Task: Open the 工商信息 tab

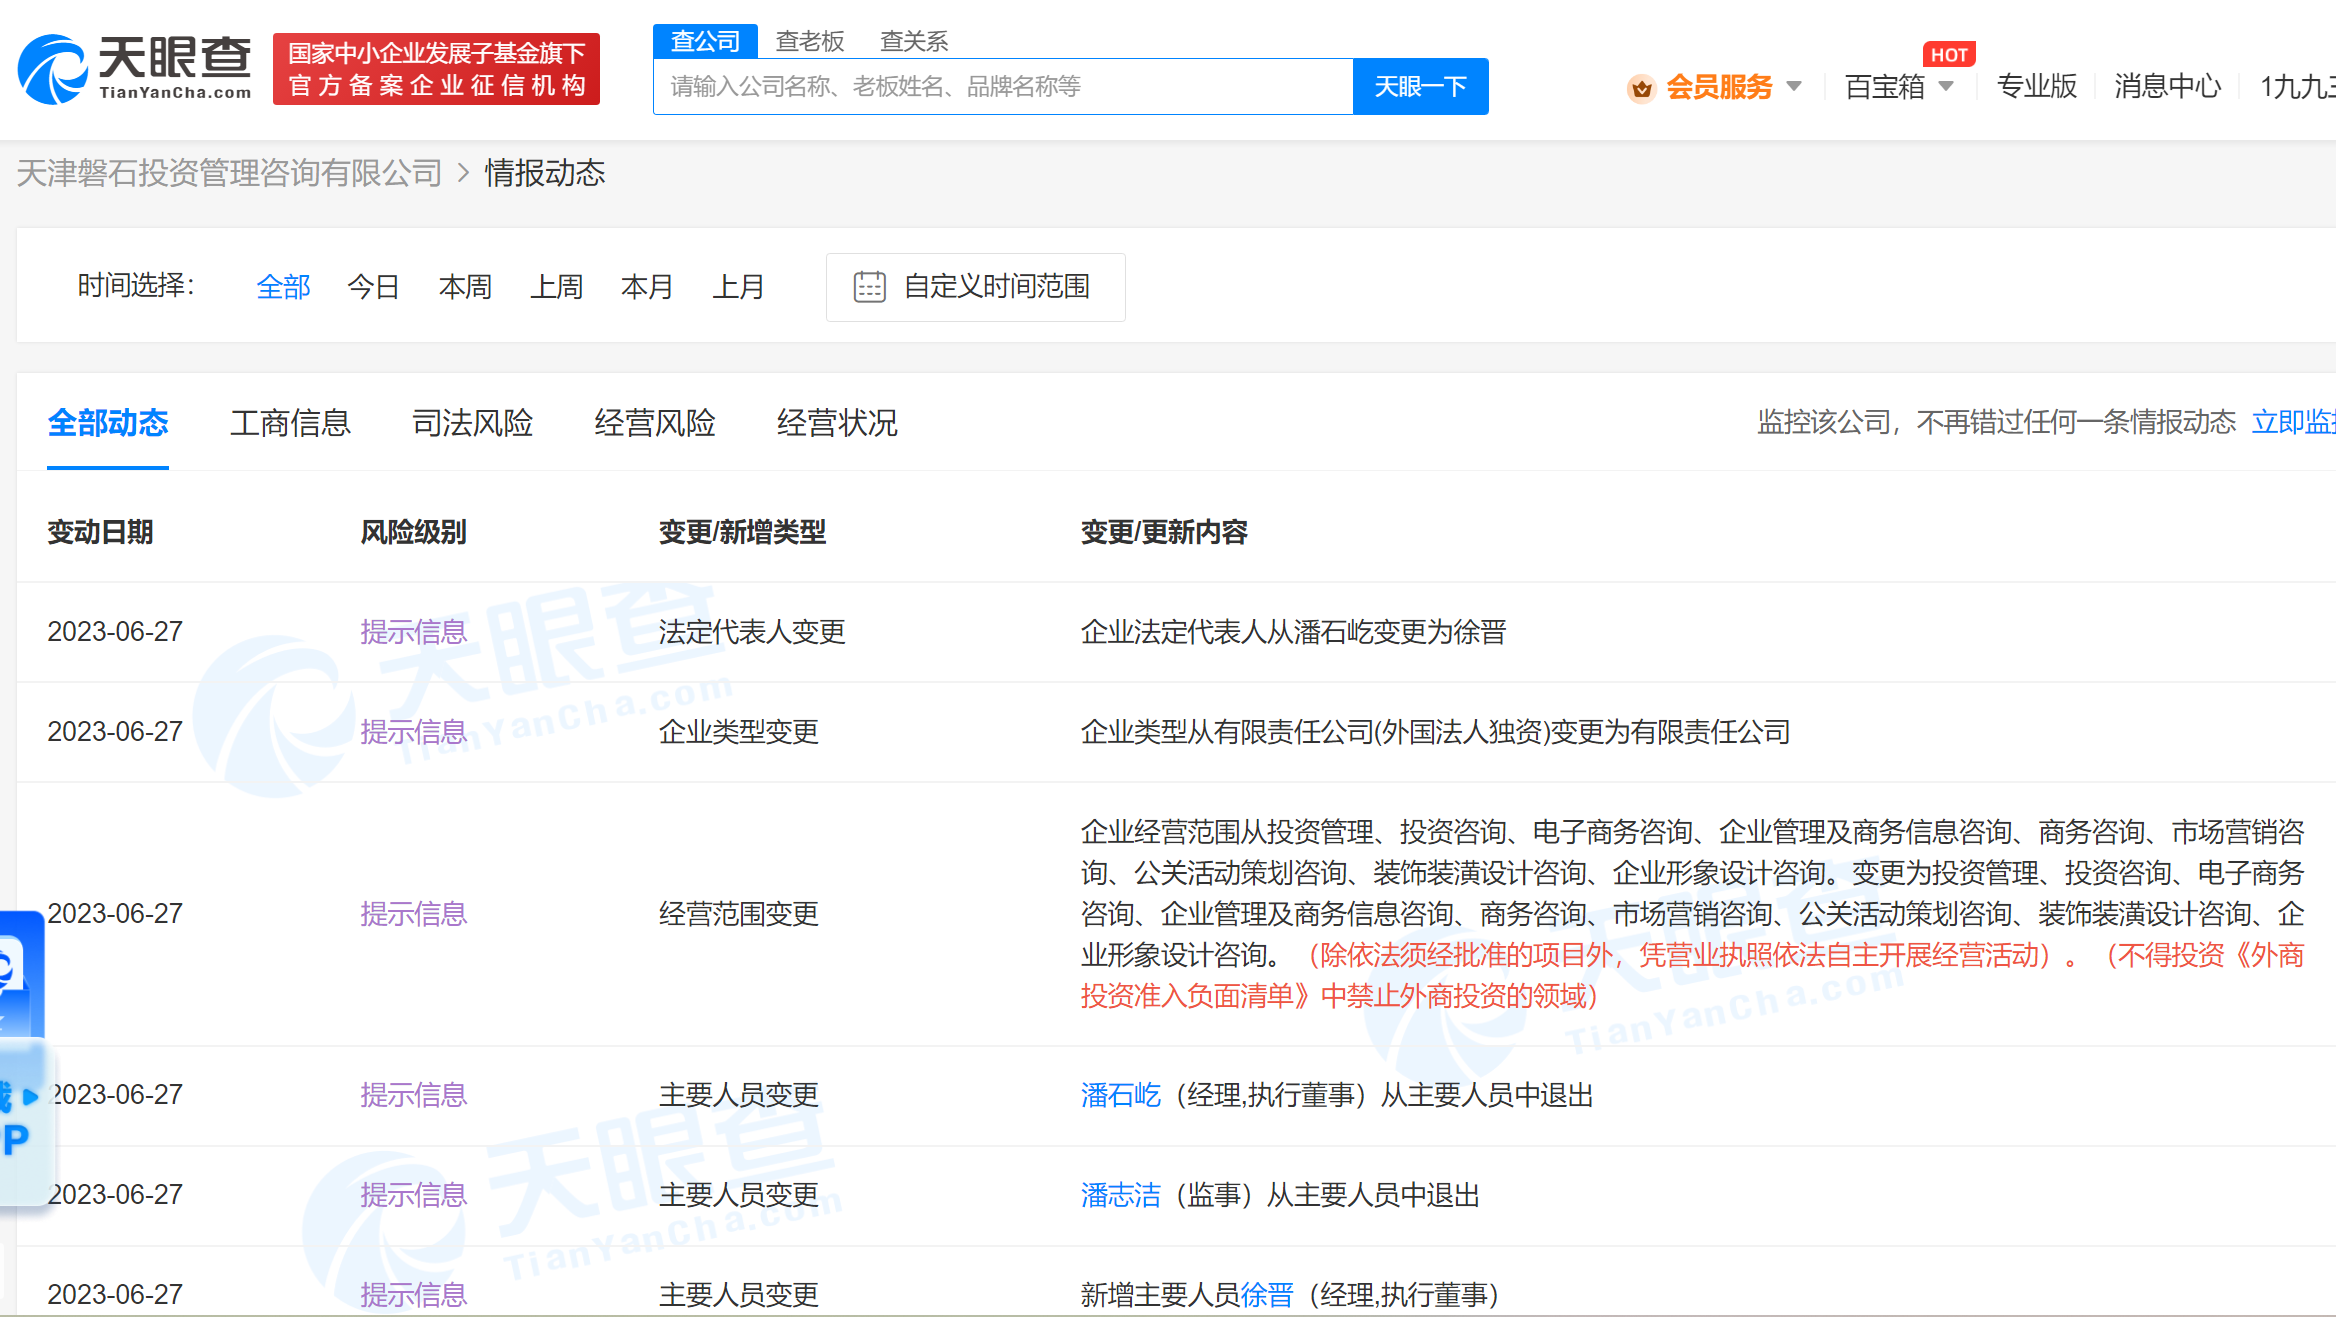Action: tap(290, 423)
